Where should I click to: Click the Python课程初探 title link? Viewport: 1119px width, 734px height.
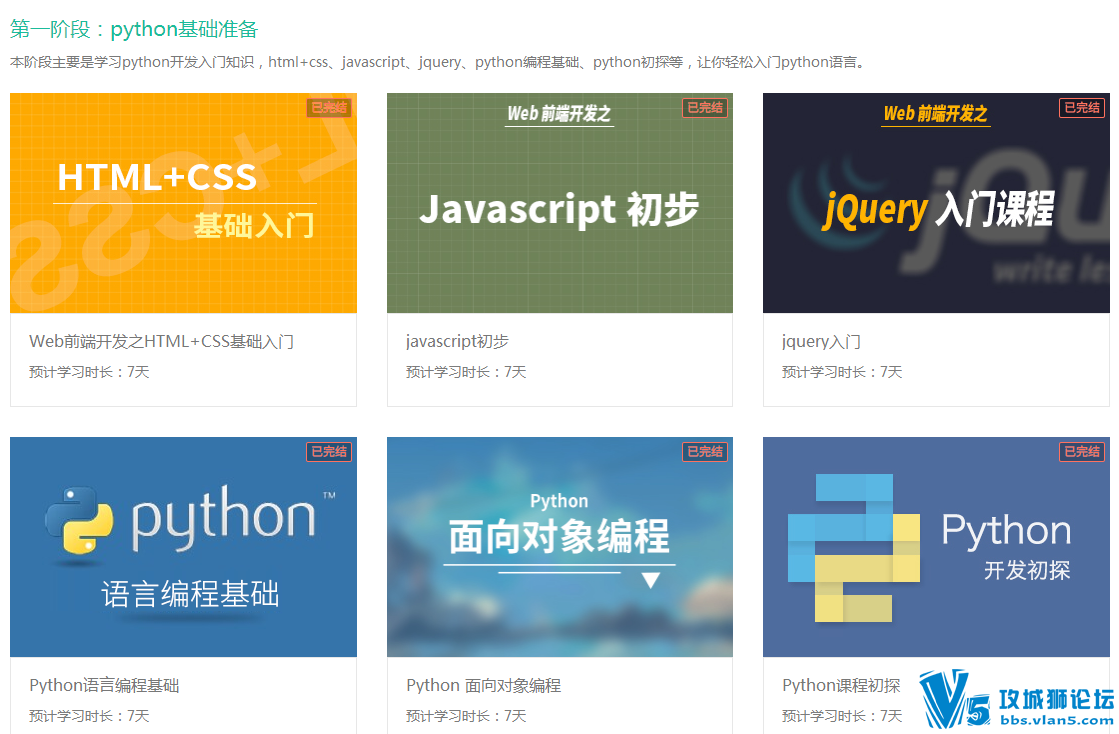point(841,685)
